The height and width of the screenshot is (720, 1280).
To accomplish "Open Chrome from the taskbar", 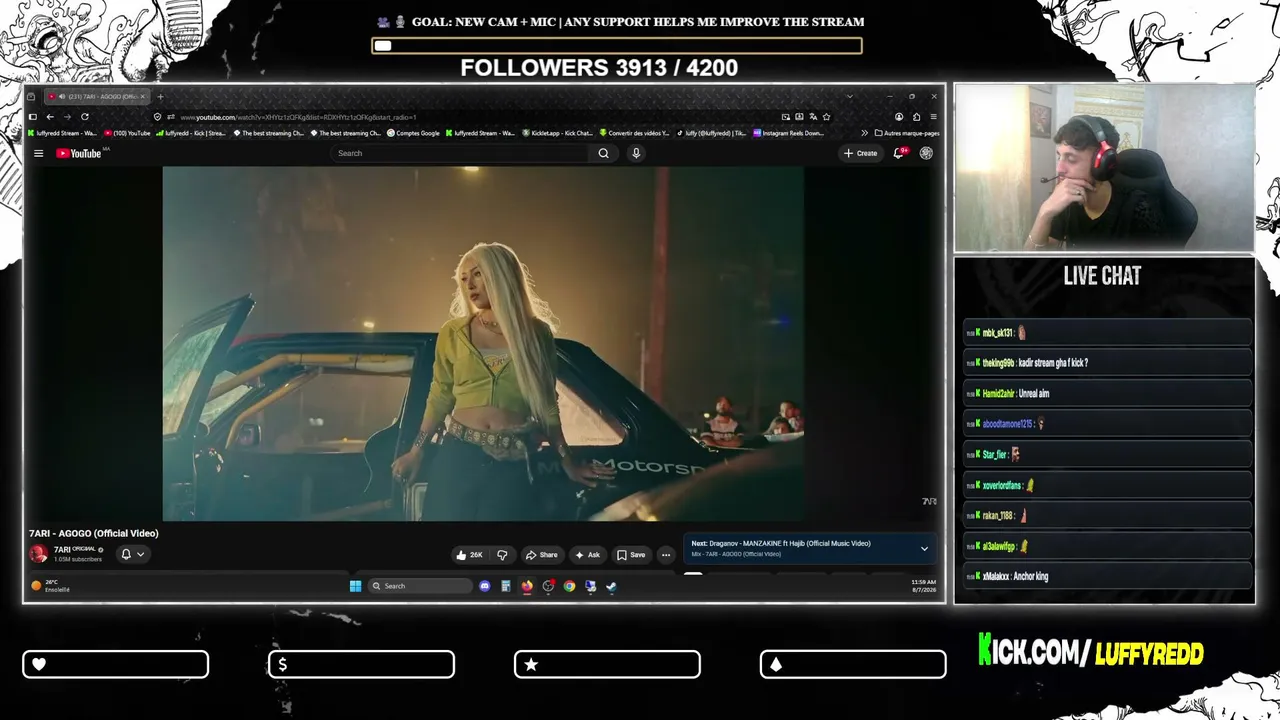I will pos(569,586).
